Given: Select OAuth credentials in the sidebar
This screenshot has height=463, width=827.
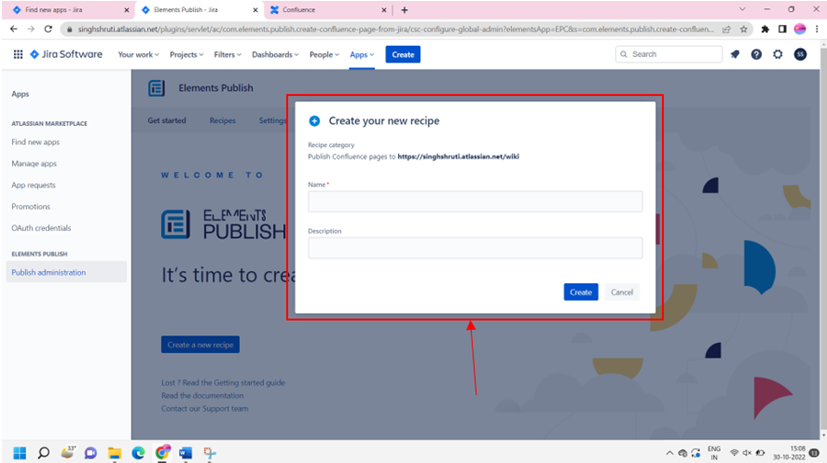Looking at the screenshot, I should (41, 228).
